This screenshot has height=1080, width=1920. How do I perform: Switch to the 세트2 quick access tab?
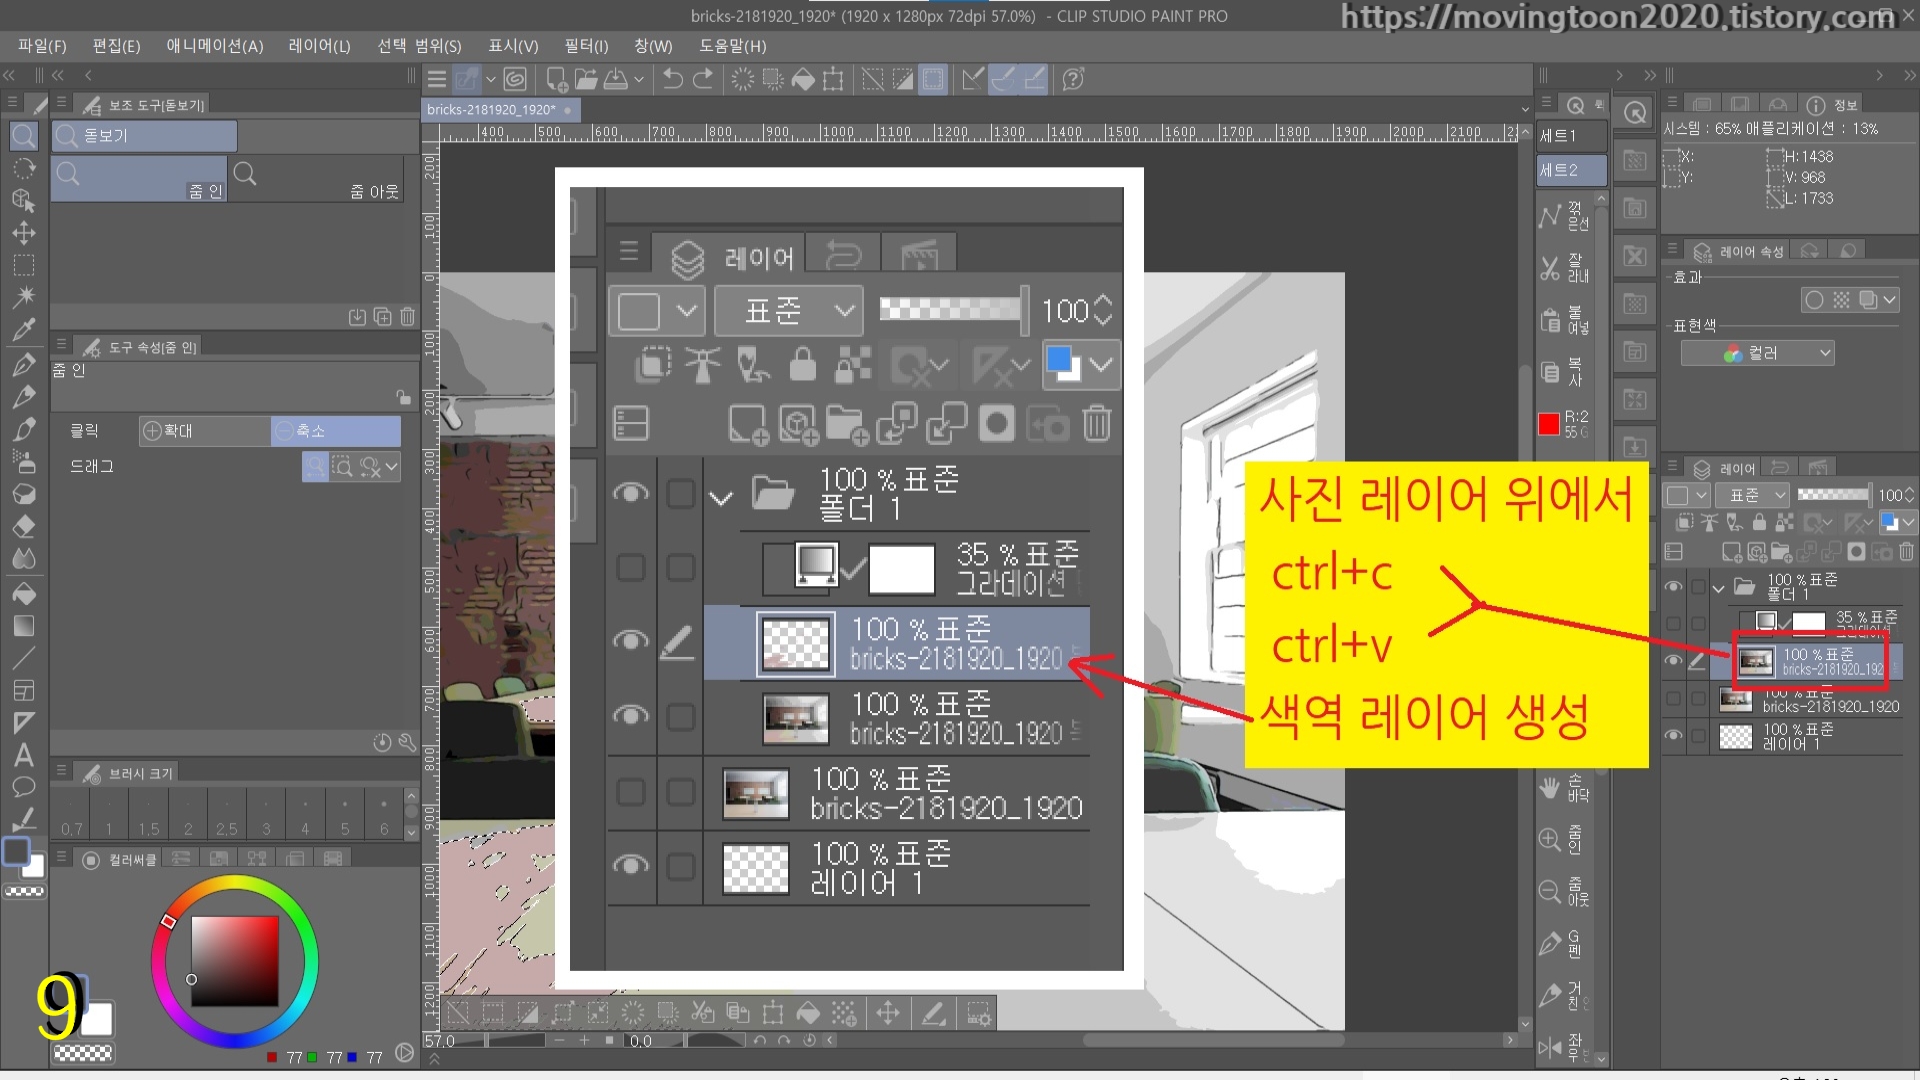(x=1570, y=170)
